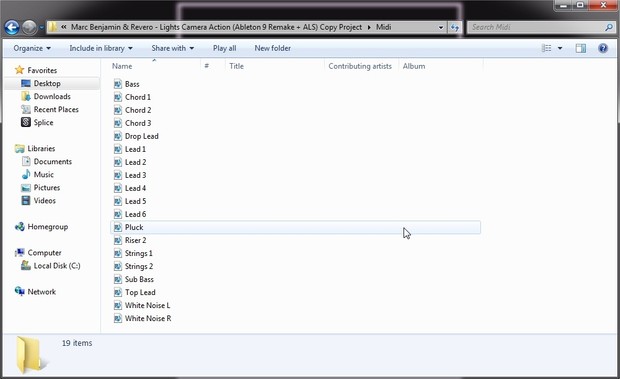Open the Pictures library
Image resolution: width=620 pixels, height=379 pixels.
click(x=47, y=188)
